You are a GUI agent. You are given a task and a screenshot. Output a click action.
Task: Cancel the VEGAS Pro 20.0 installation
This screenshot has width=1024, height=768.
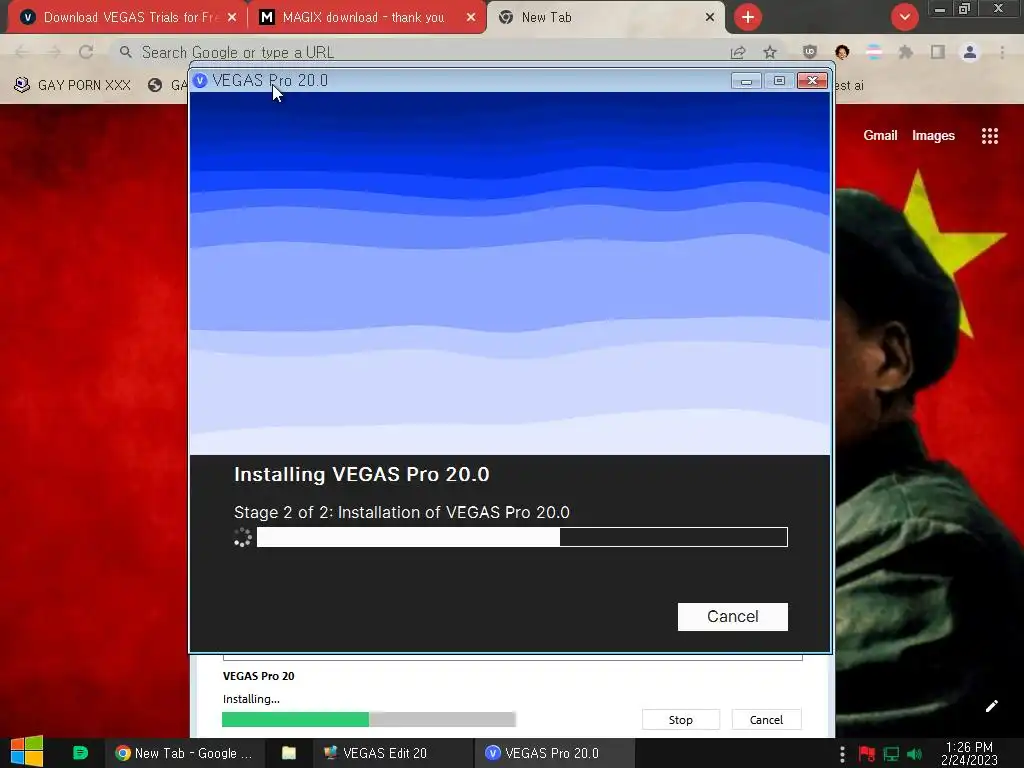(x=732, y=616)
